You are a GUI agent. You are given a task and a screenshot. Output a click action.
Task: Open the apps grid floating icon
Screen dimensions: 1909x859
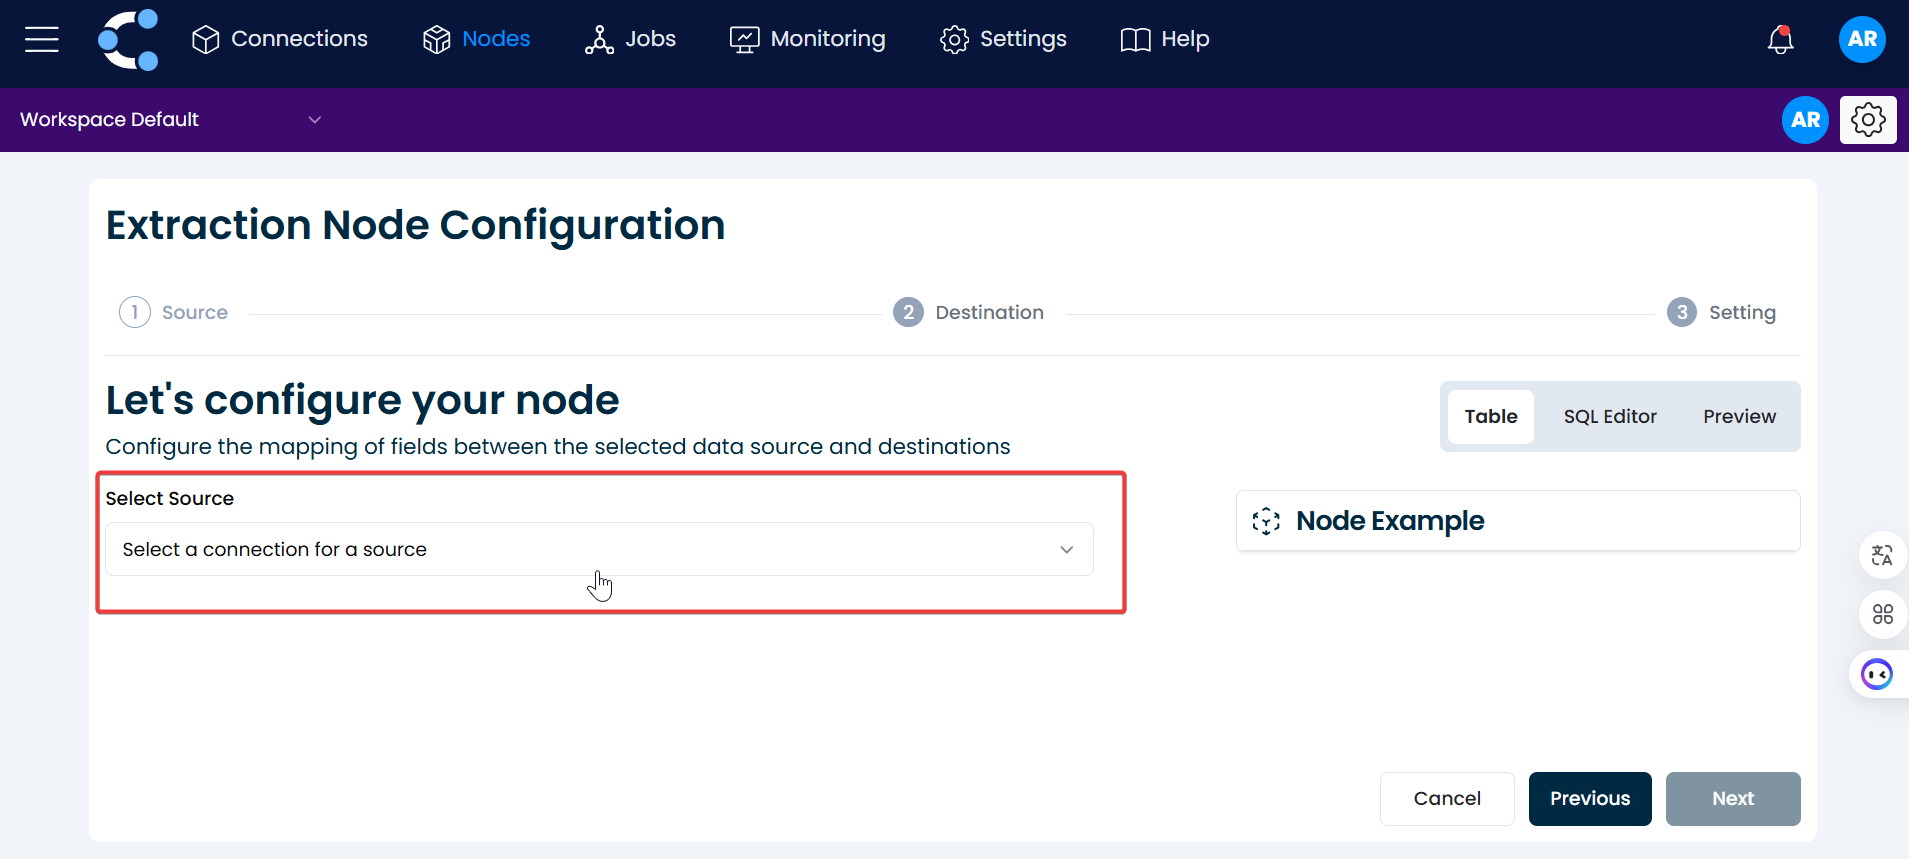point(1882,614)
